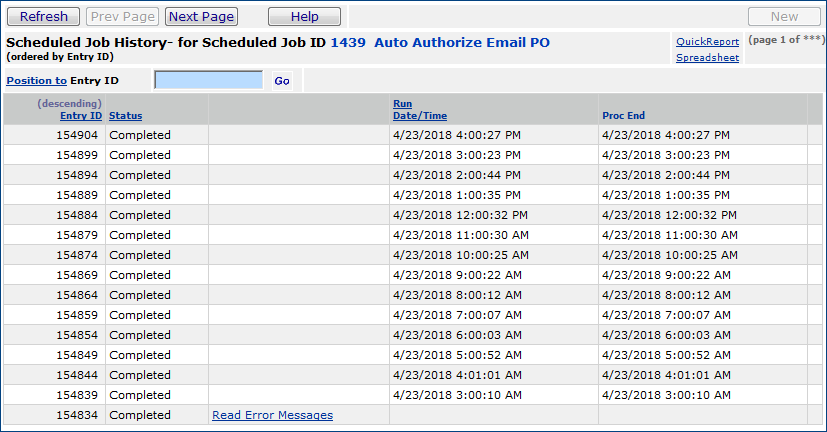Sort by the Status column header

point(125,116)
